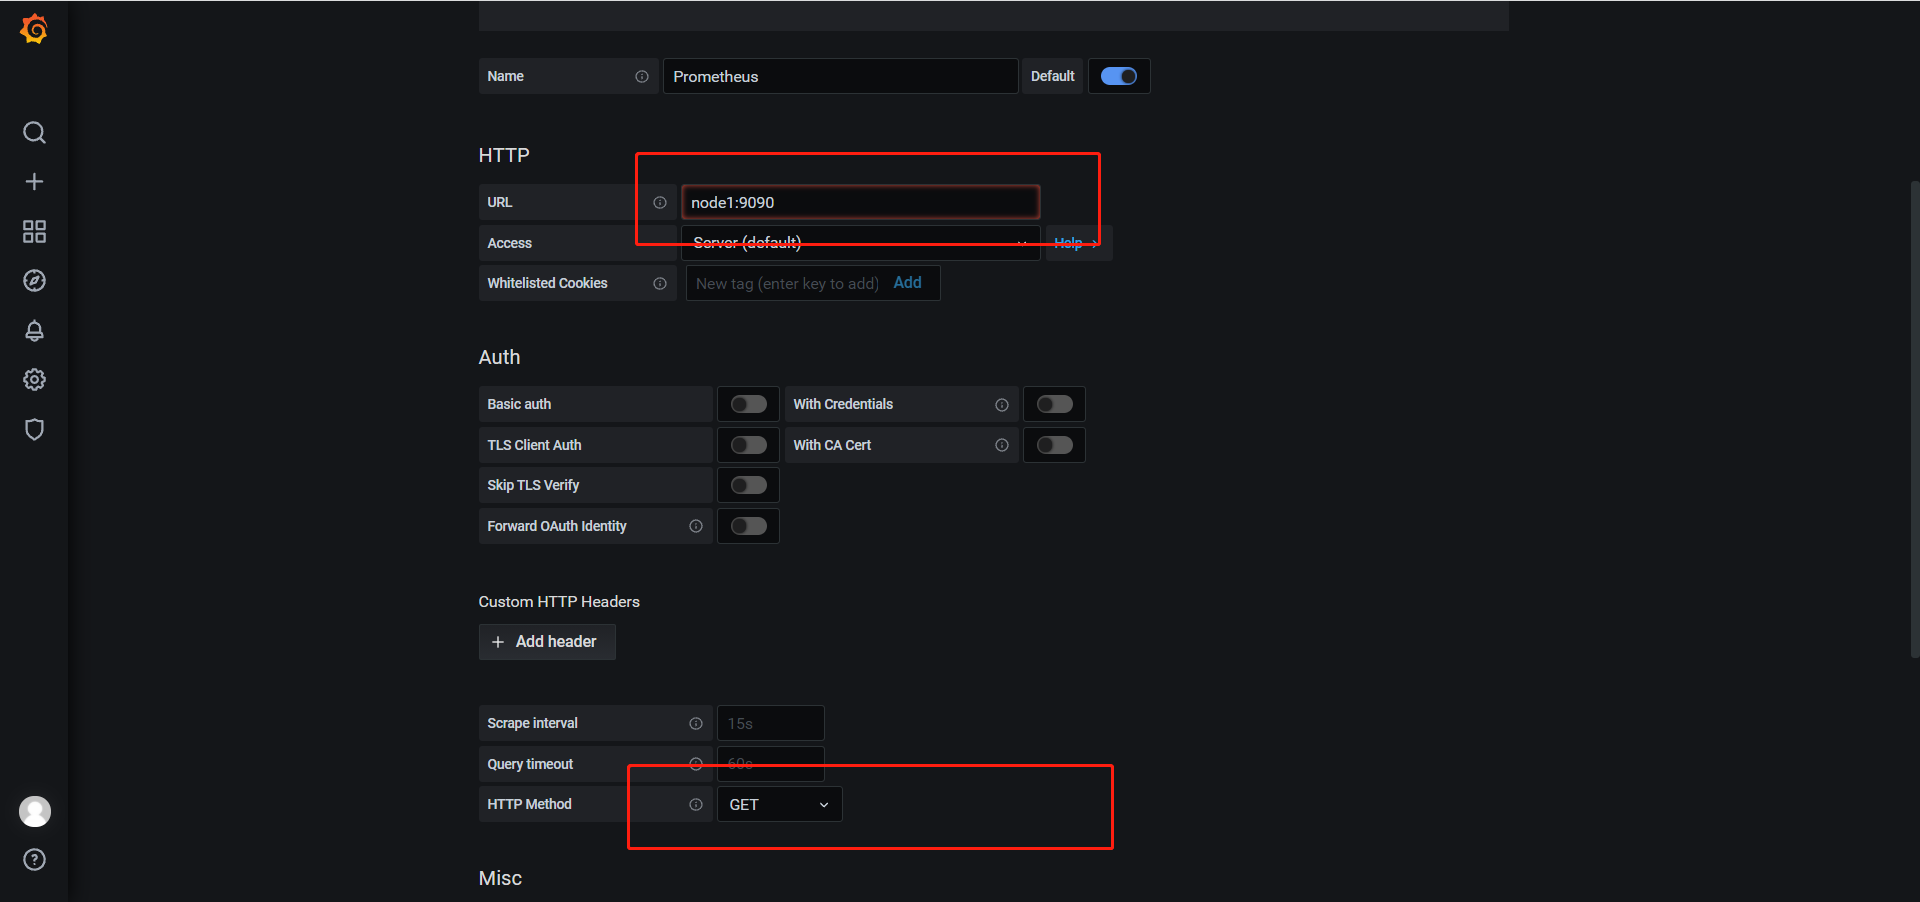This screenshot has height=902, width=1920.
Task: Click the Add header button
Action: (x=547, y=642)
